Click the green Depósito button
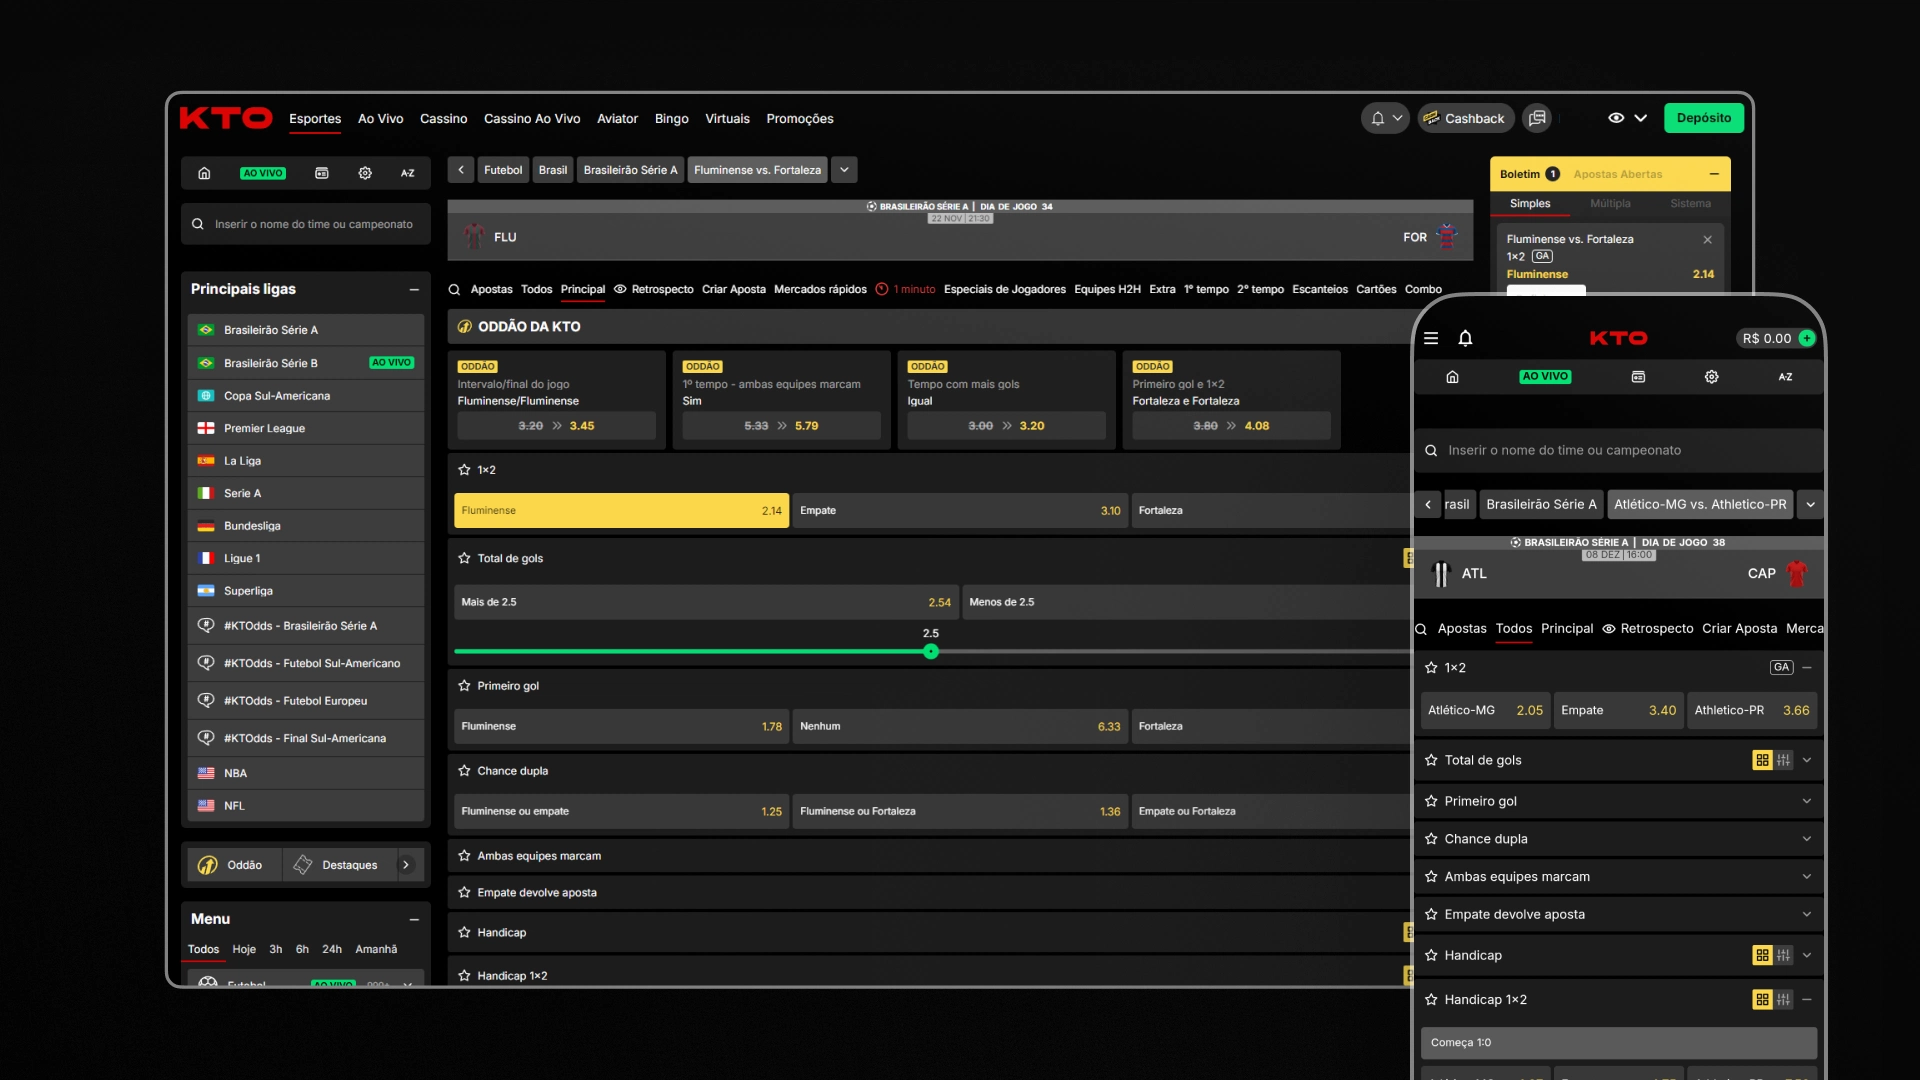This screenshot has width=1920, height=1080. [x=1704, y=118]
